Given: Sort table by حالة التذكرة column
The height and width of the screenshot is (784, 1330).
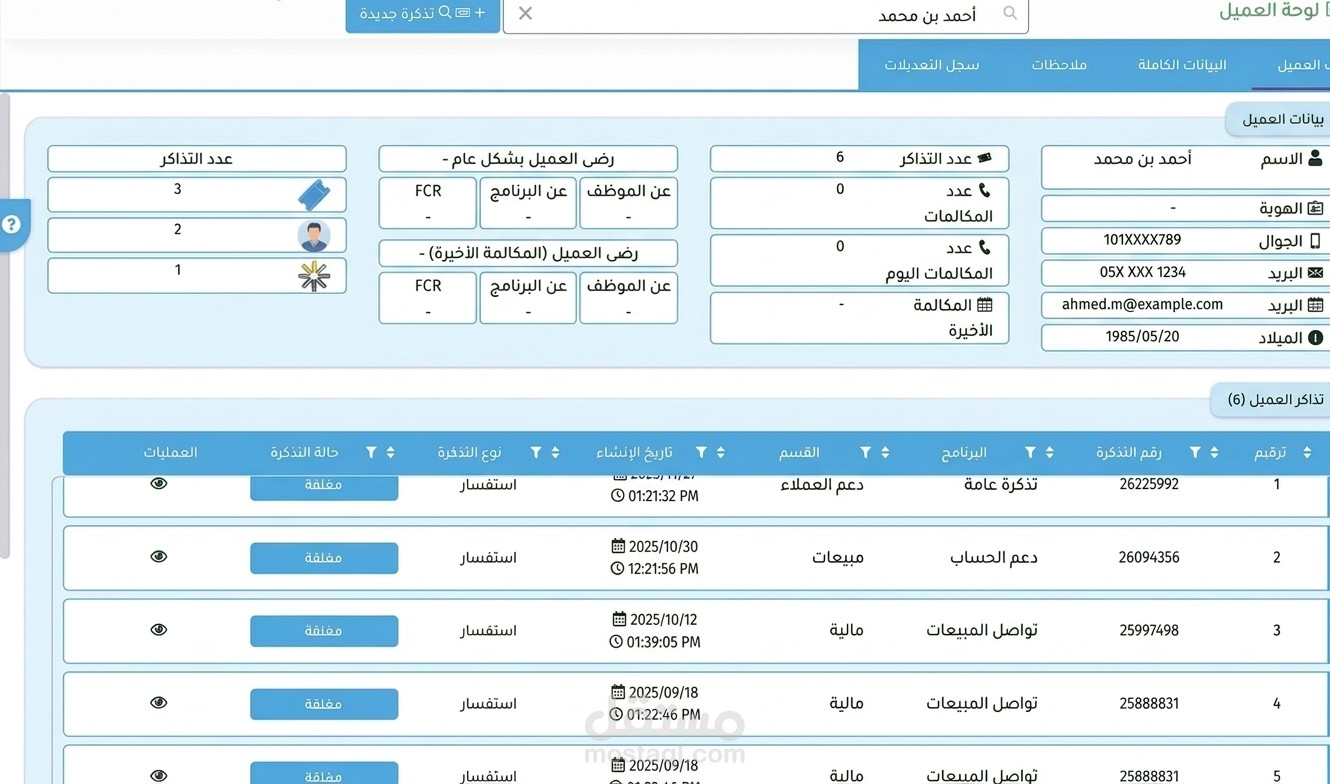Looking at the screenshot, I should [390, 453].
